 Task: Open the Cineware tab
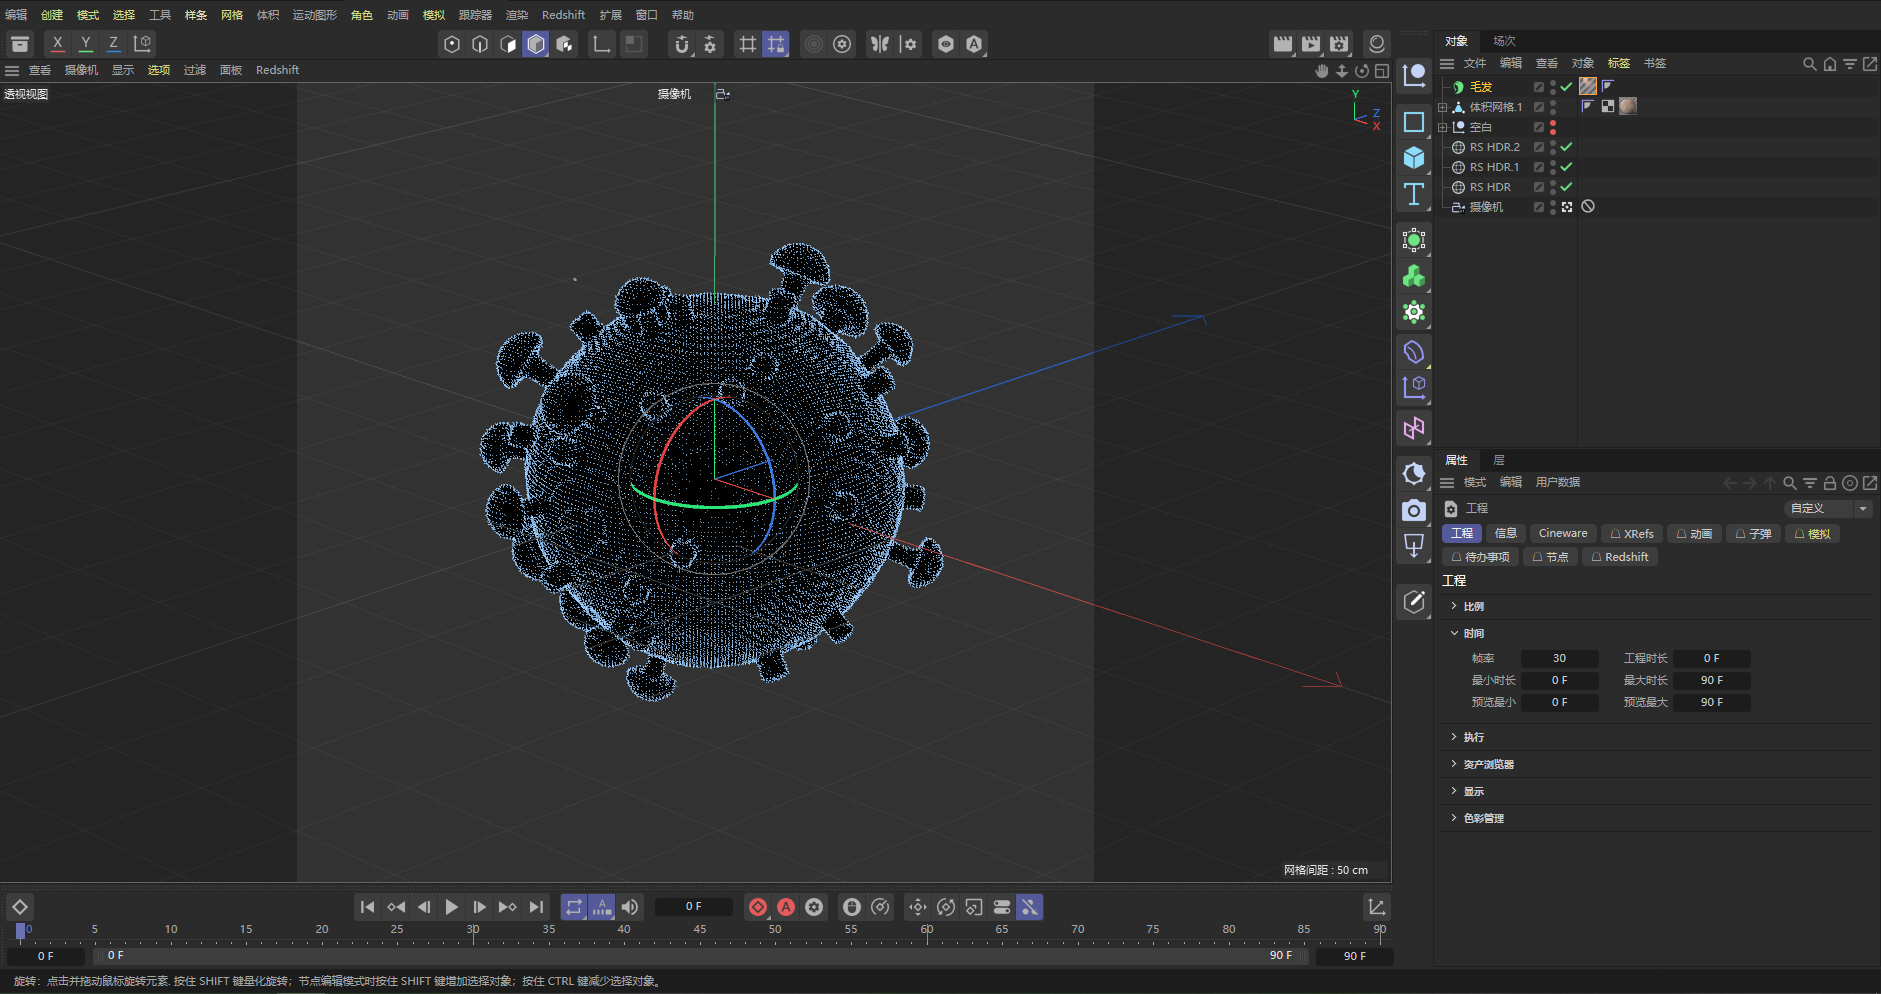[1562, 534]
